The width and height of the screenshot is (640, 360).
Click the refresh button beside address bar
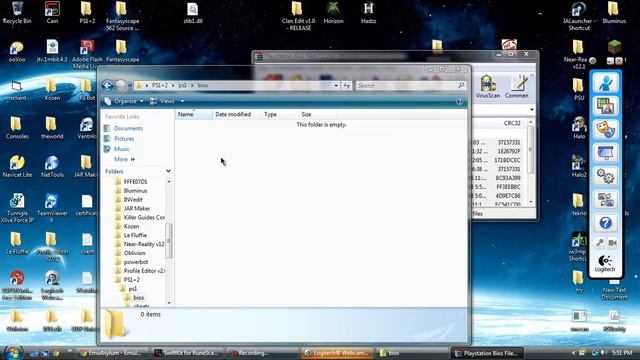pyautogui.click(x=347, y=85)
